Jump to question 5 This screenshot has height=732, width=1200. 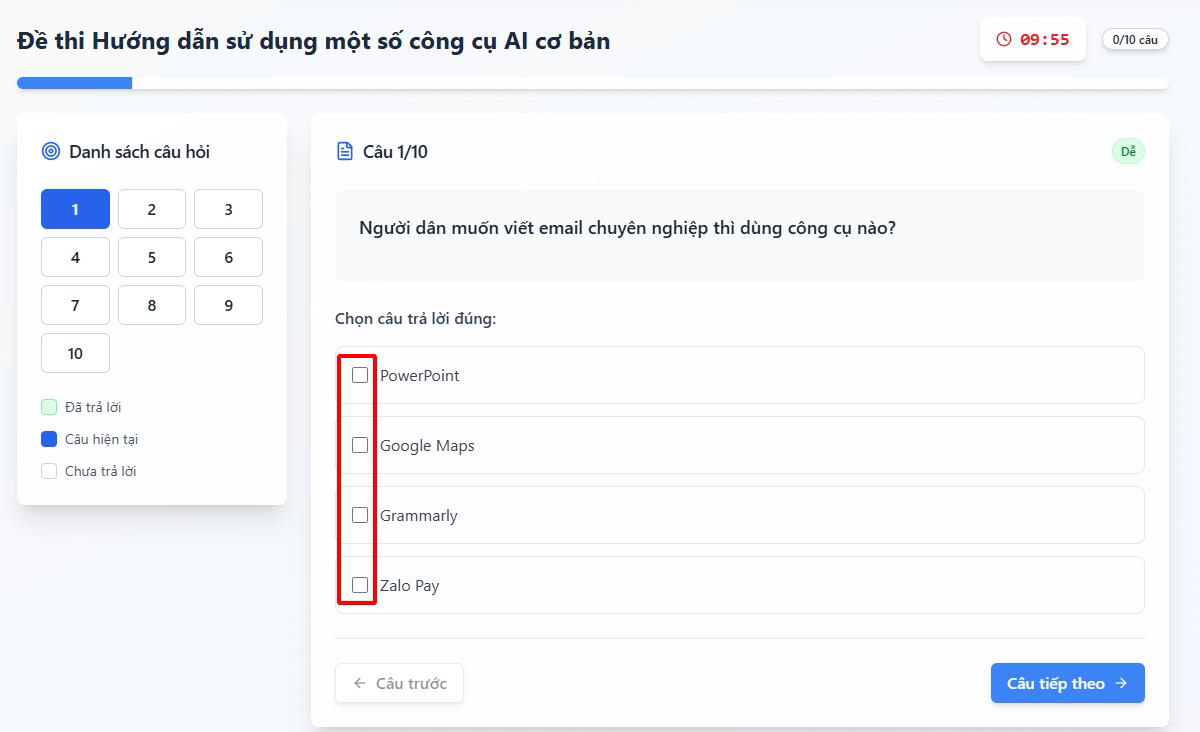[x=152, y=257]
